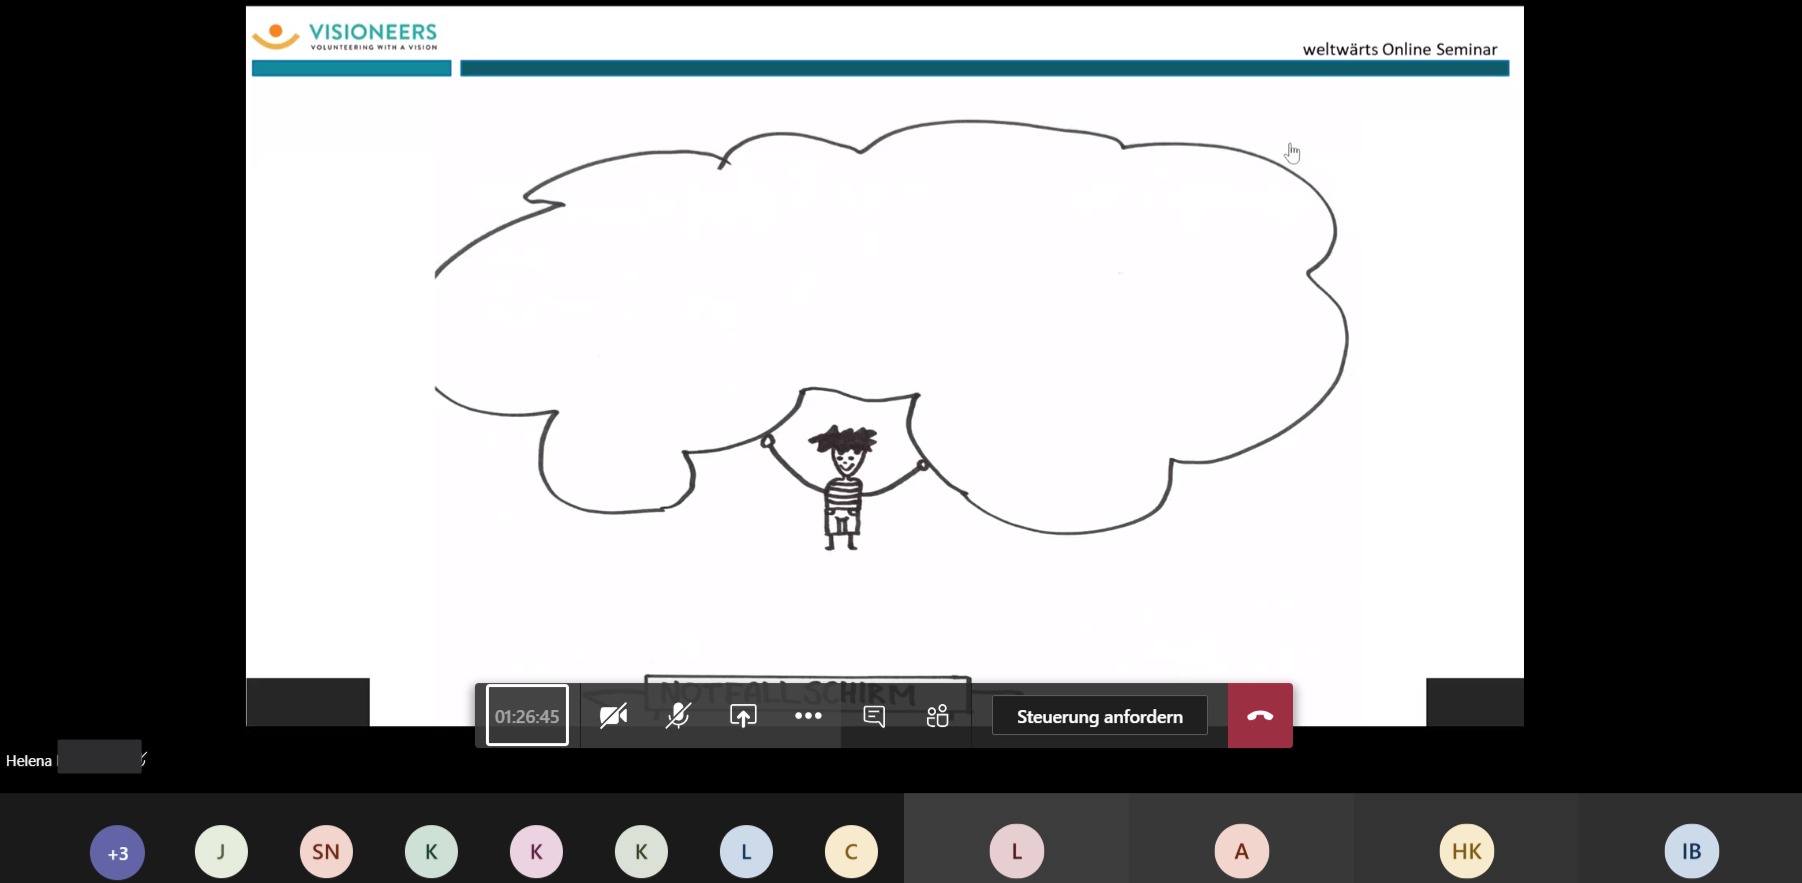Show the participants panel

[x=938, y=716]
